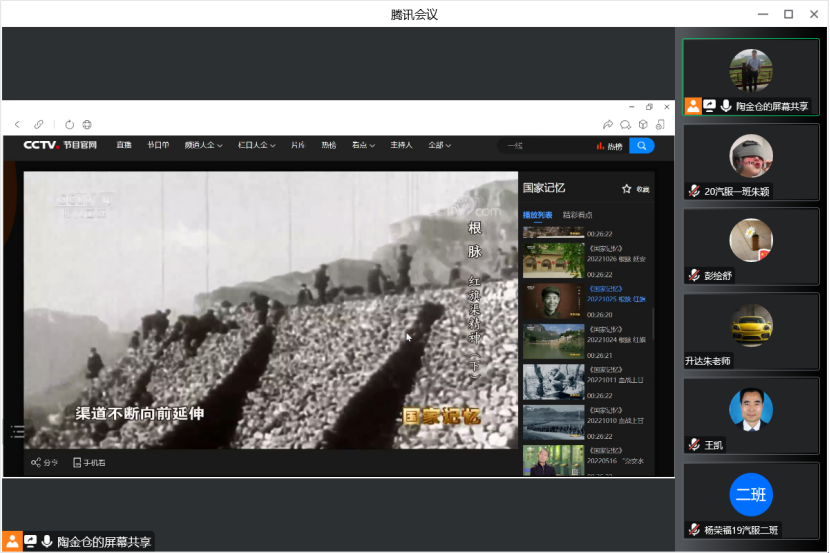
Task: Click the blue search magnifier button
Action: tap(641, 146)
